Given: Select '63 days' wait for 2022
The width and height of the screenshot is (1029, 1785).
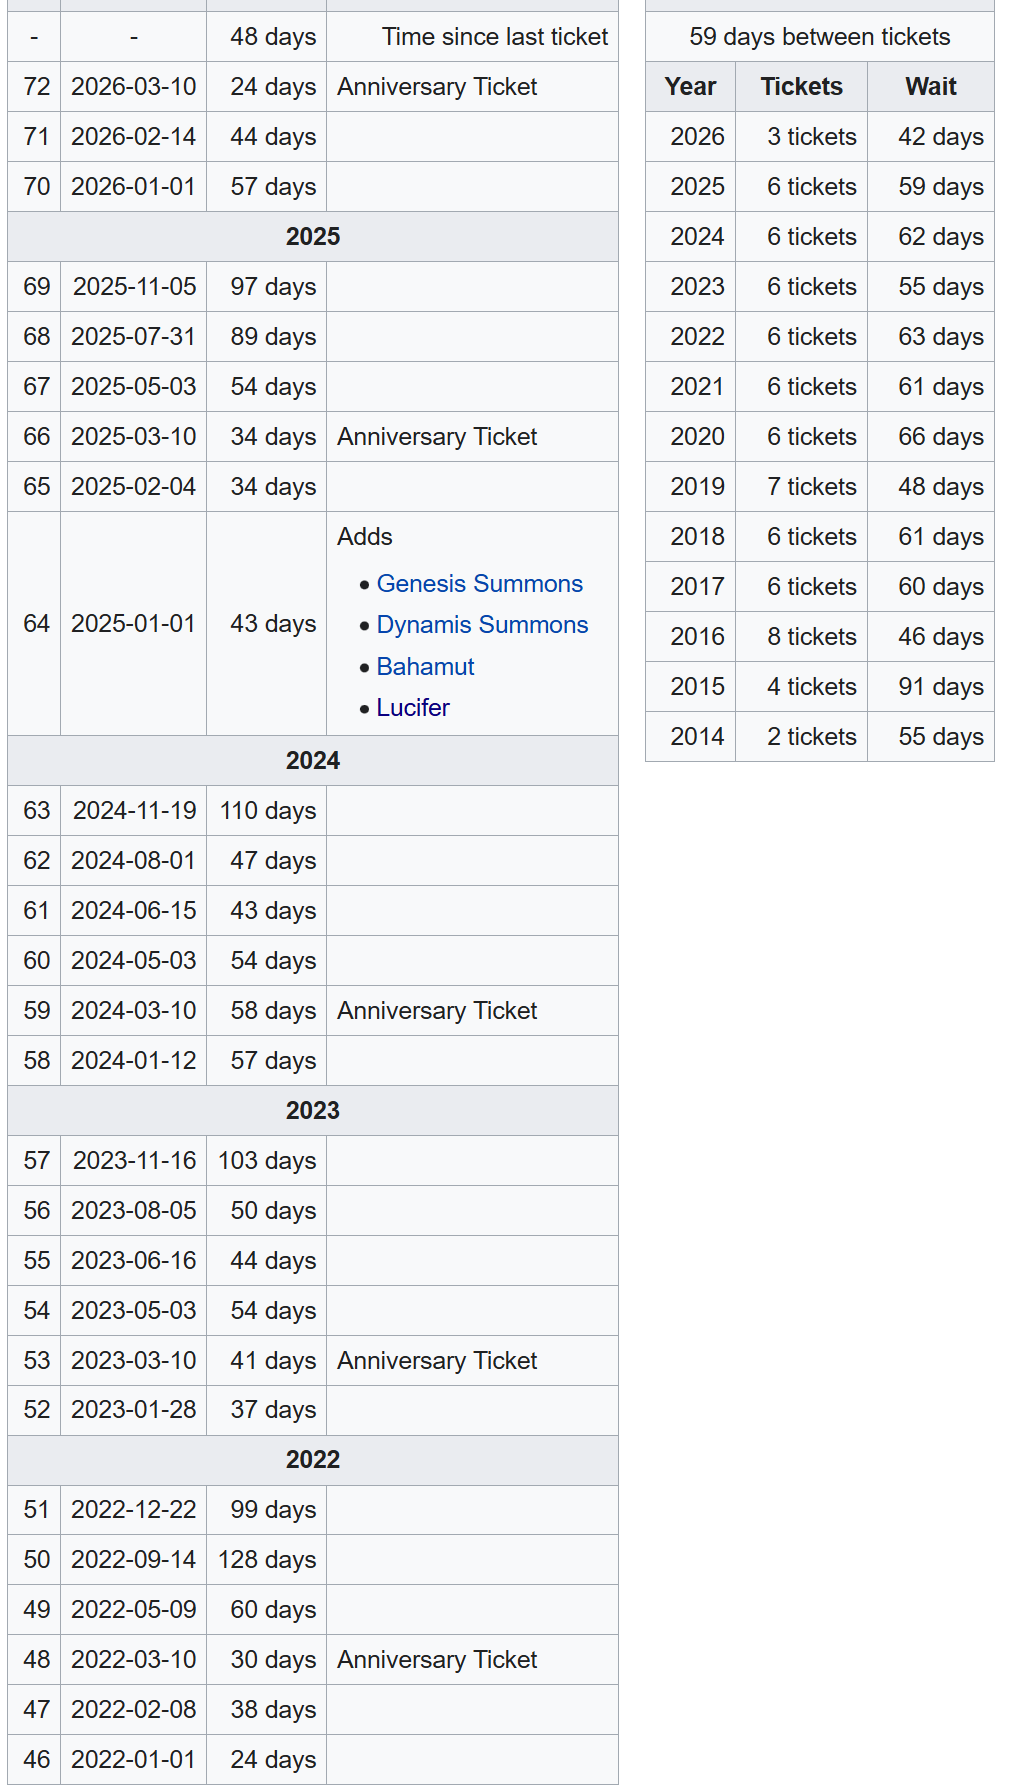Looking at the screenshot, I should point(931,337).
